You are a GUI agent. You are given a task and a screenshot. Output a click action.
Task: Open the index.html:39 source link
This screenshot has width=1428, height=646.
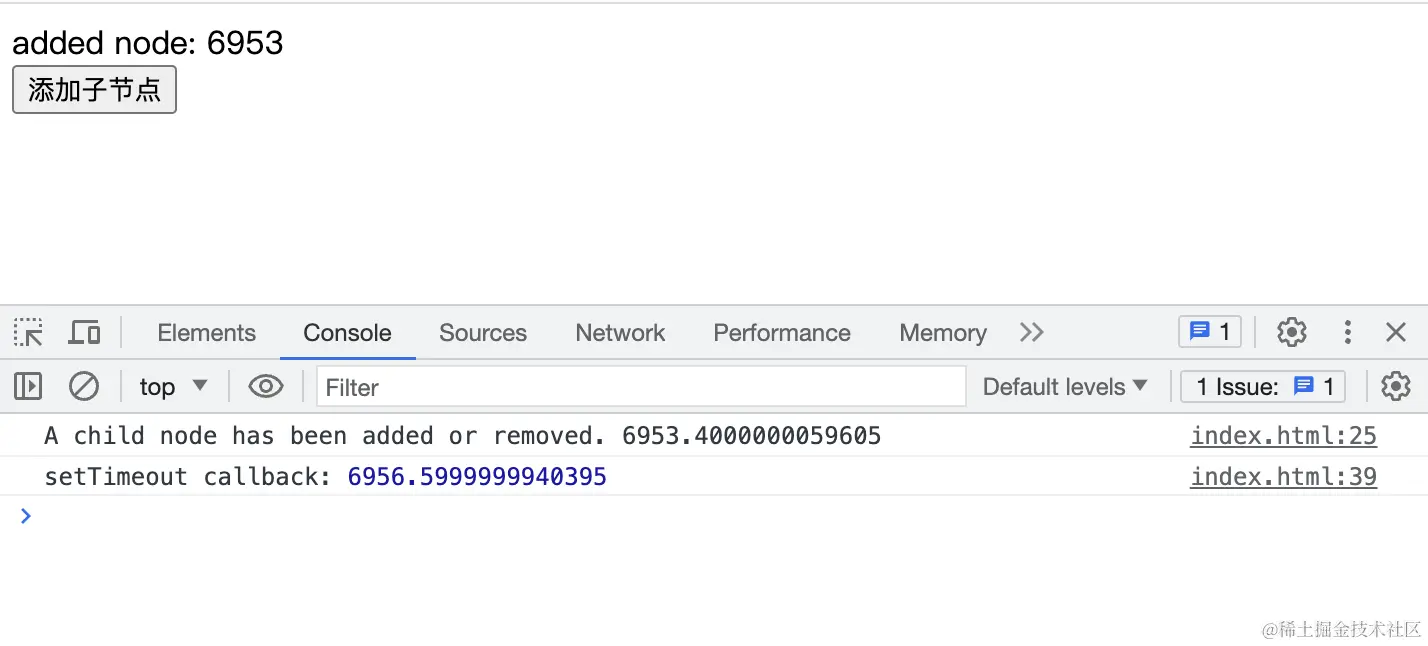point(1283,477)
